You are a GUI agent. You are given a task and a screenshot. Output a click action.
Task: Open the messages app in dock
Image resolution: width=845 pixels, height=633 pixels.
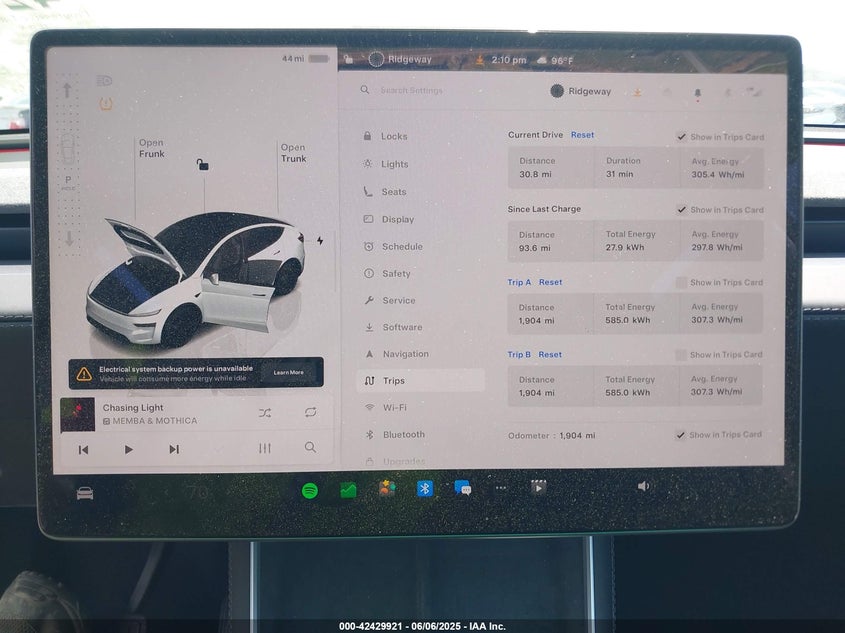(x=462, y=489)
